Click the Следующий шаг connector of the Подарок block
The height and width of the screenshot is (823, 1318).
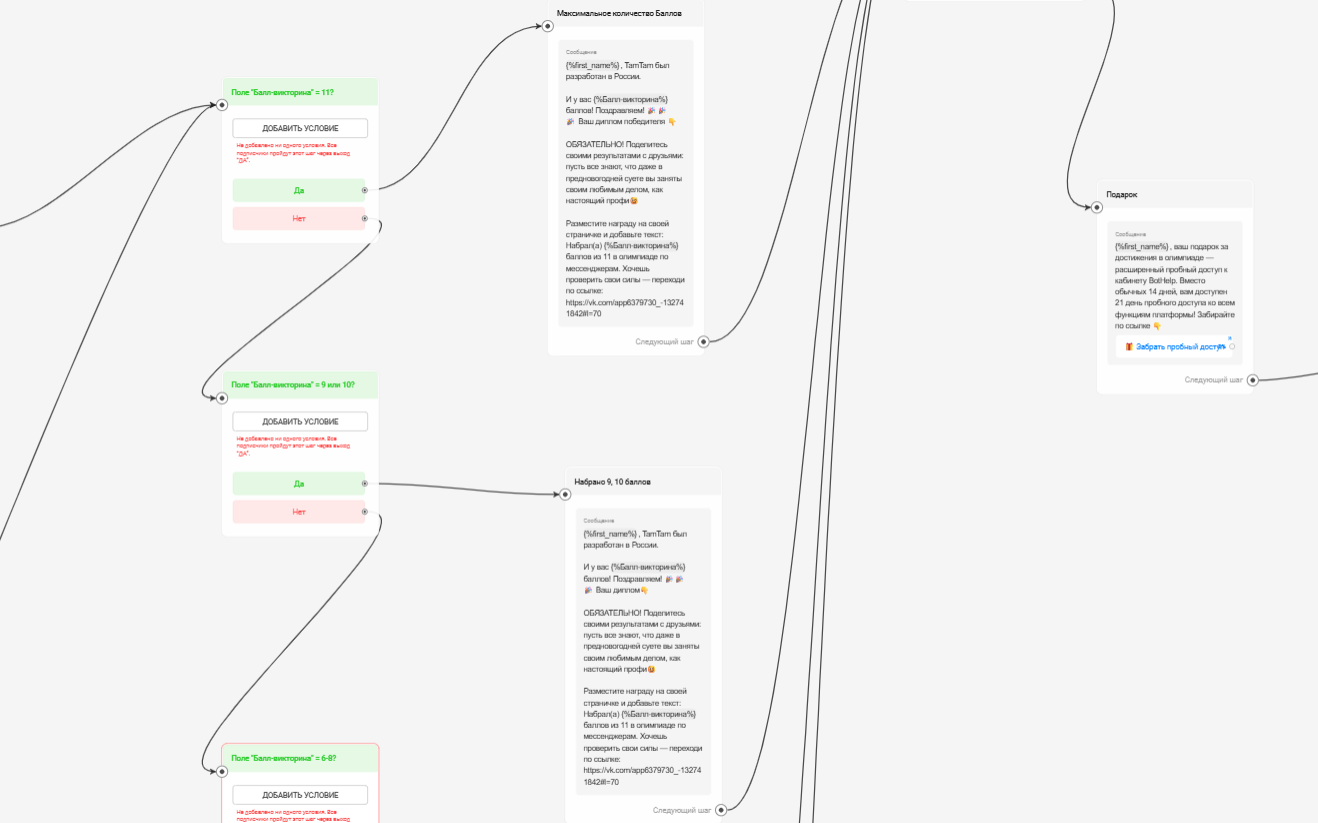point(1252,380)
